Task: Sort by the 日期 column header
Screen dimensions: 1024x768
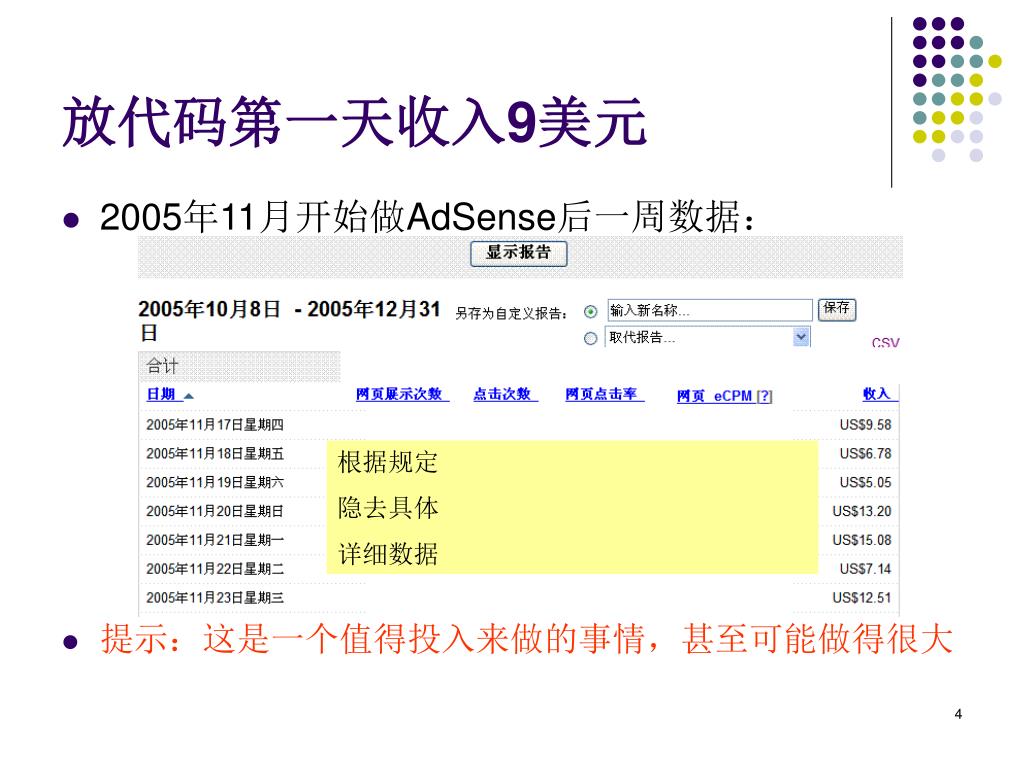Action: click(161, 394)
